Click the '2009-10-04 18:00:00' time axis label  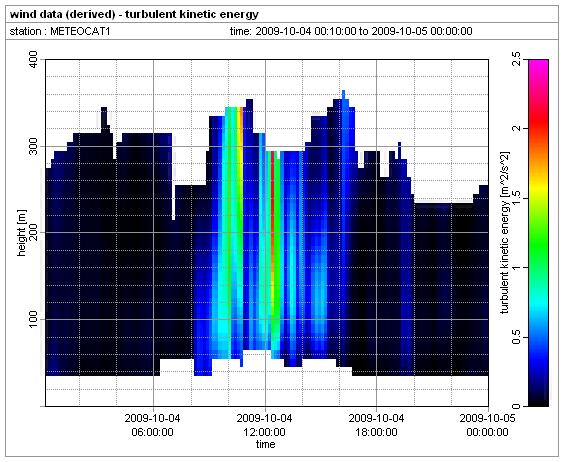(376, 425)
